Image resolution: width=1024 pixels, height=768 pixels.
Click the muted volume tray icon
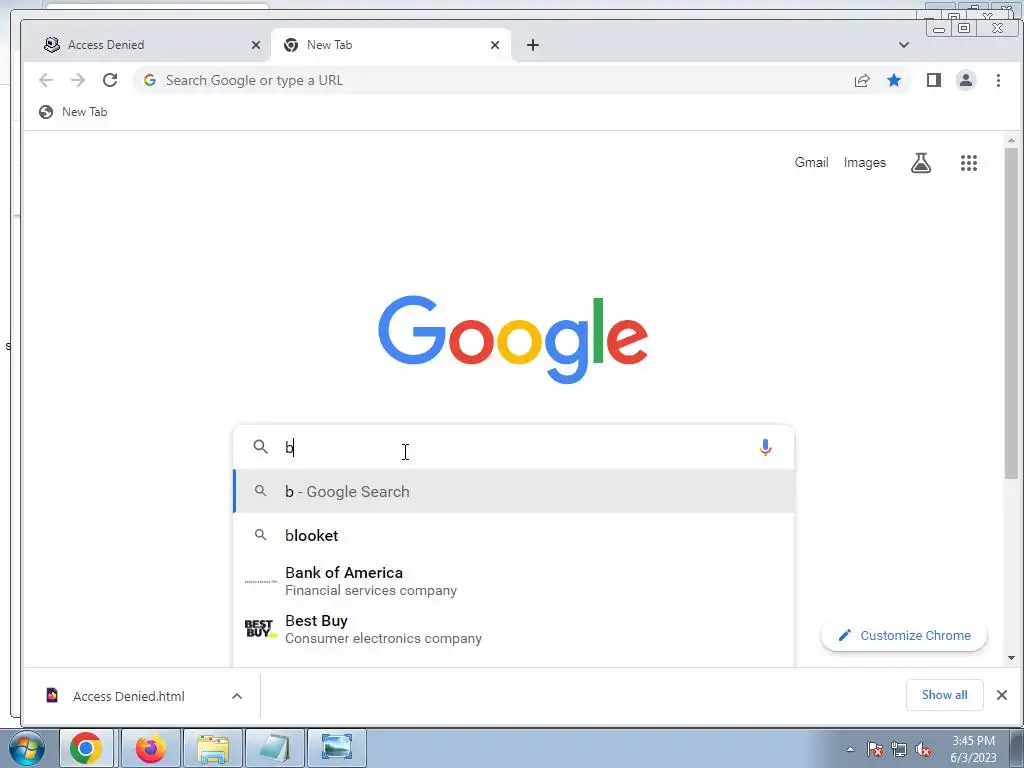(923, 750)
